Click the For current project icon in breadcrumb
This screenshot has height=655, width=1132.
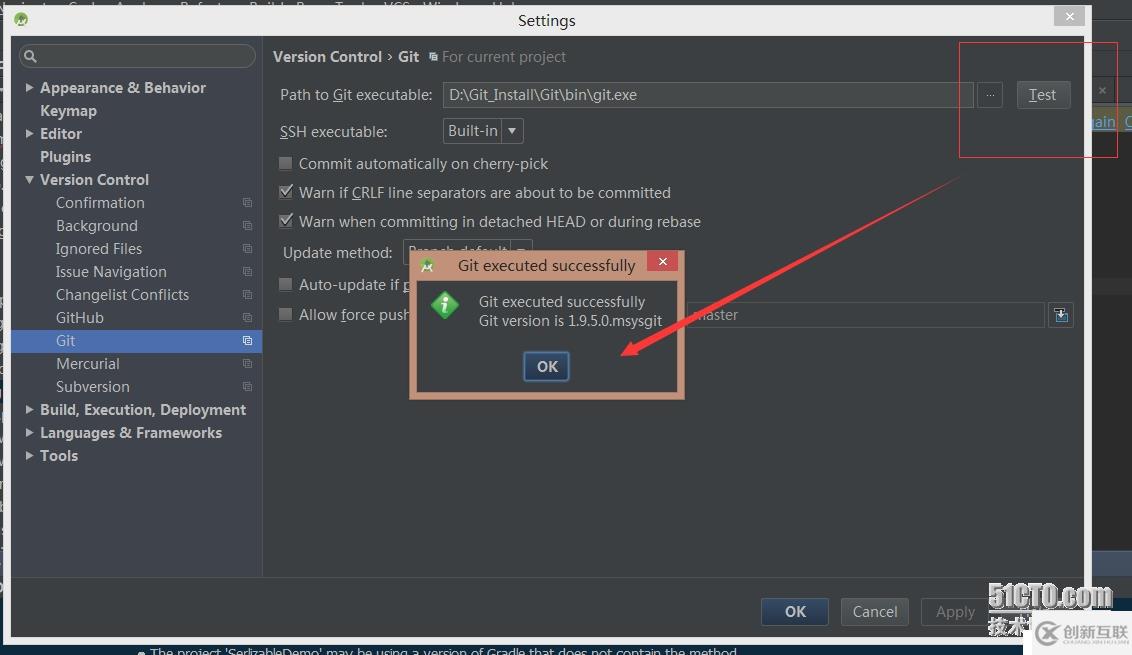coord(433,56)
